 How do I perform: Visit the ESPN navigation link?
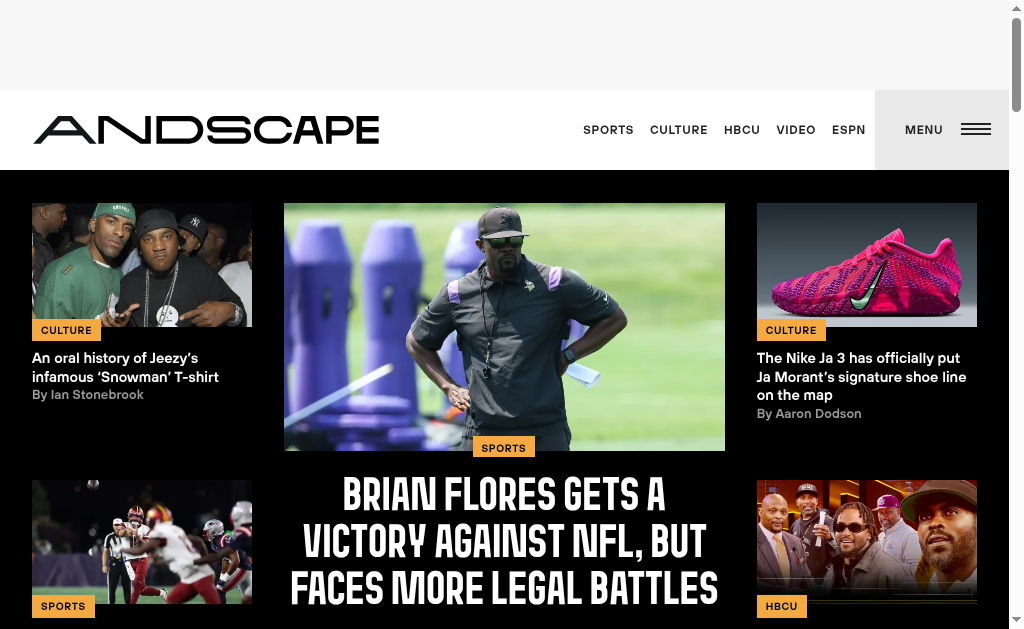pos(848,130)
